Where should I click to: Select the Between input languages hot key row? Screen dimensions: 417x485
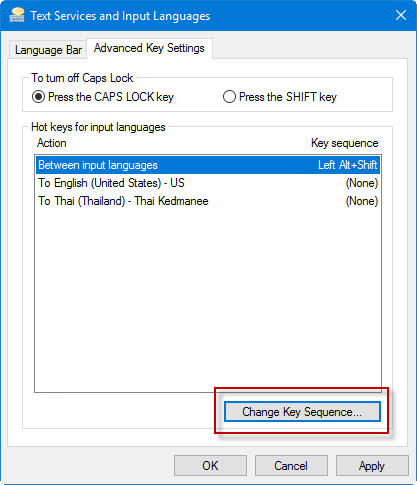click(208, 165)
